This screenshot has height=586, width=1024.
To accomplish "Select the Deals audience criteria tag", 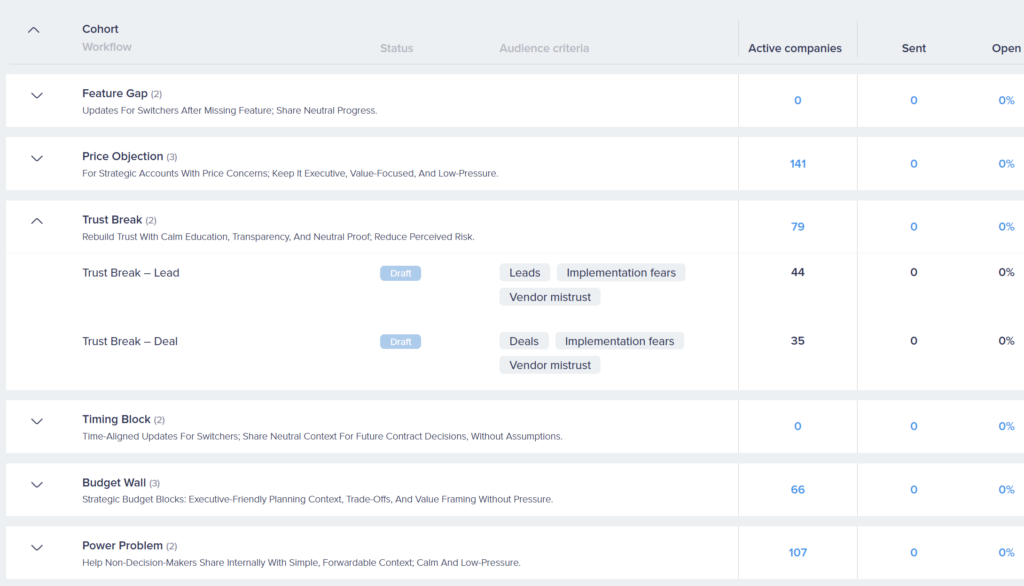I will (523, 341).
